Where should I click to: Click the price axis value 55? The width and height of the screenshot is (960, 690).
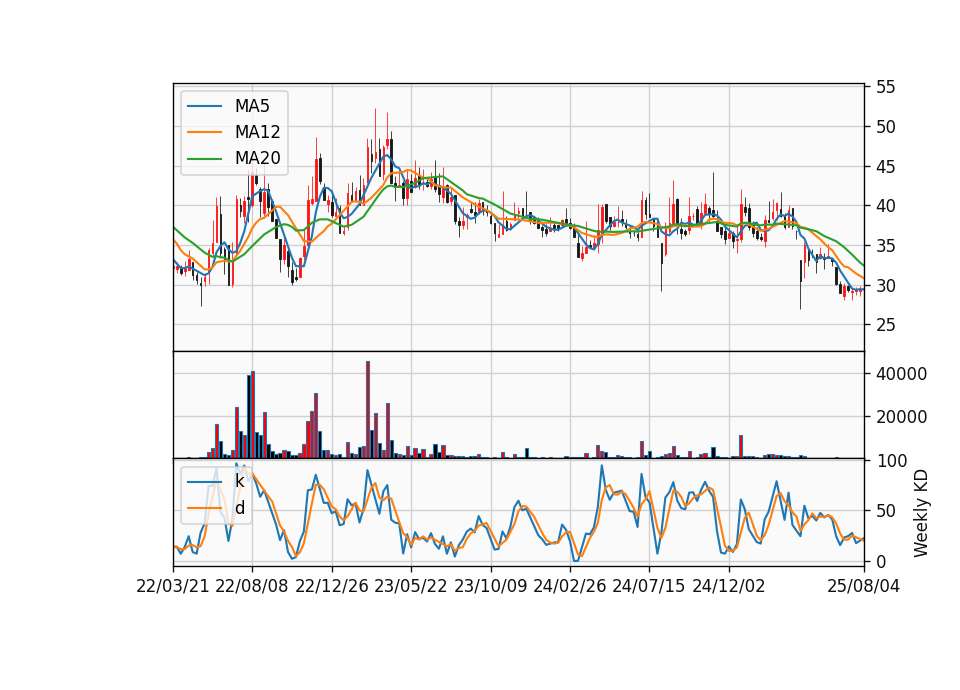885,87
